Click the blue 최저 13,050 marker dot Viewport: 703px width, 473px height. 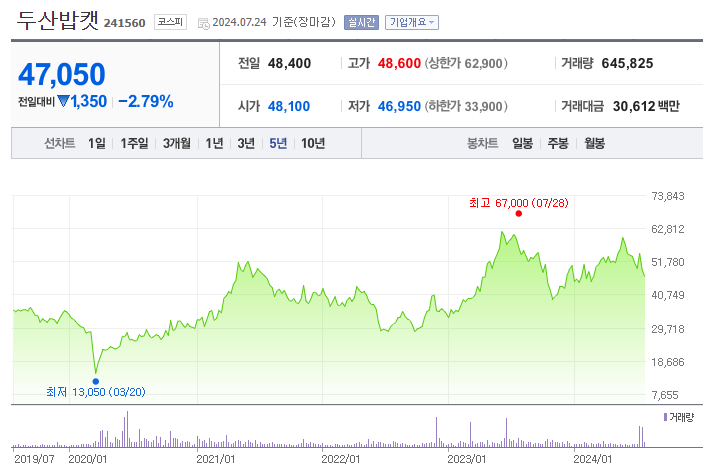95,382
